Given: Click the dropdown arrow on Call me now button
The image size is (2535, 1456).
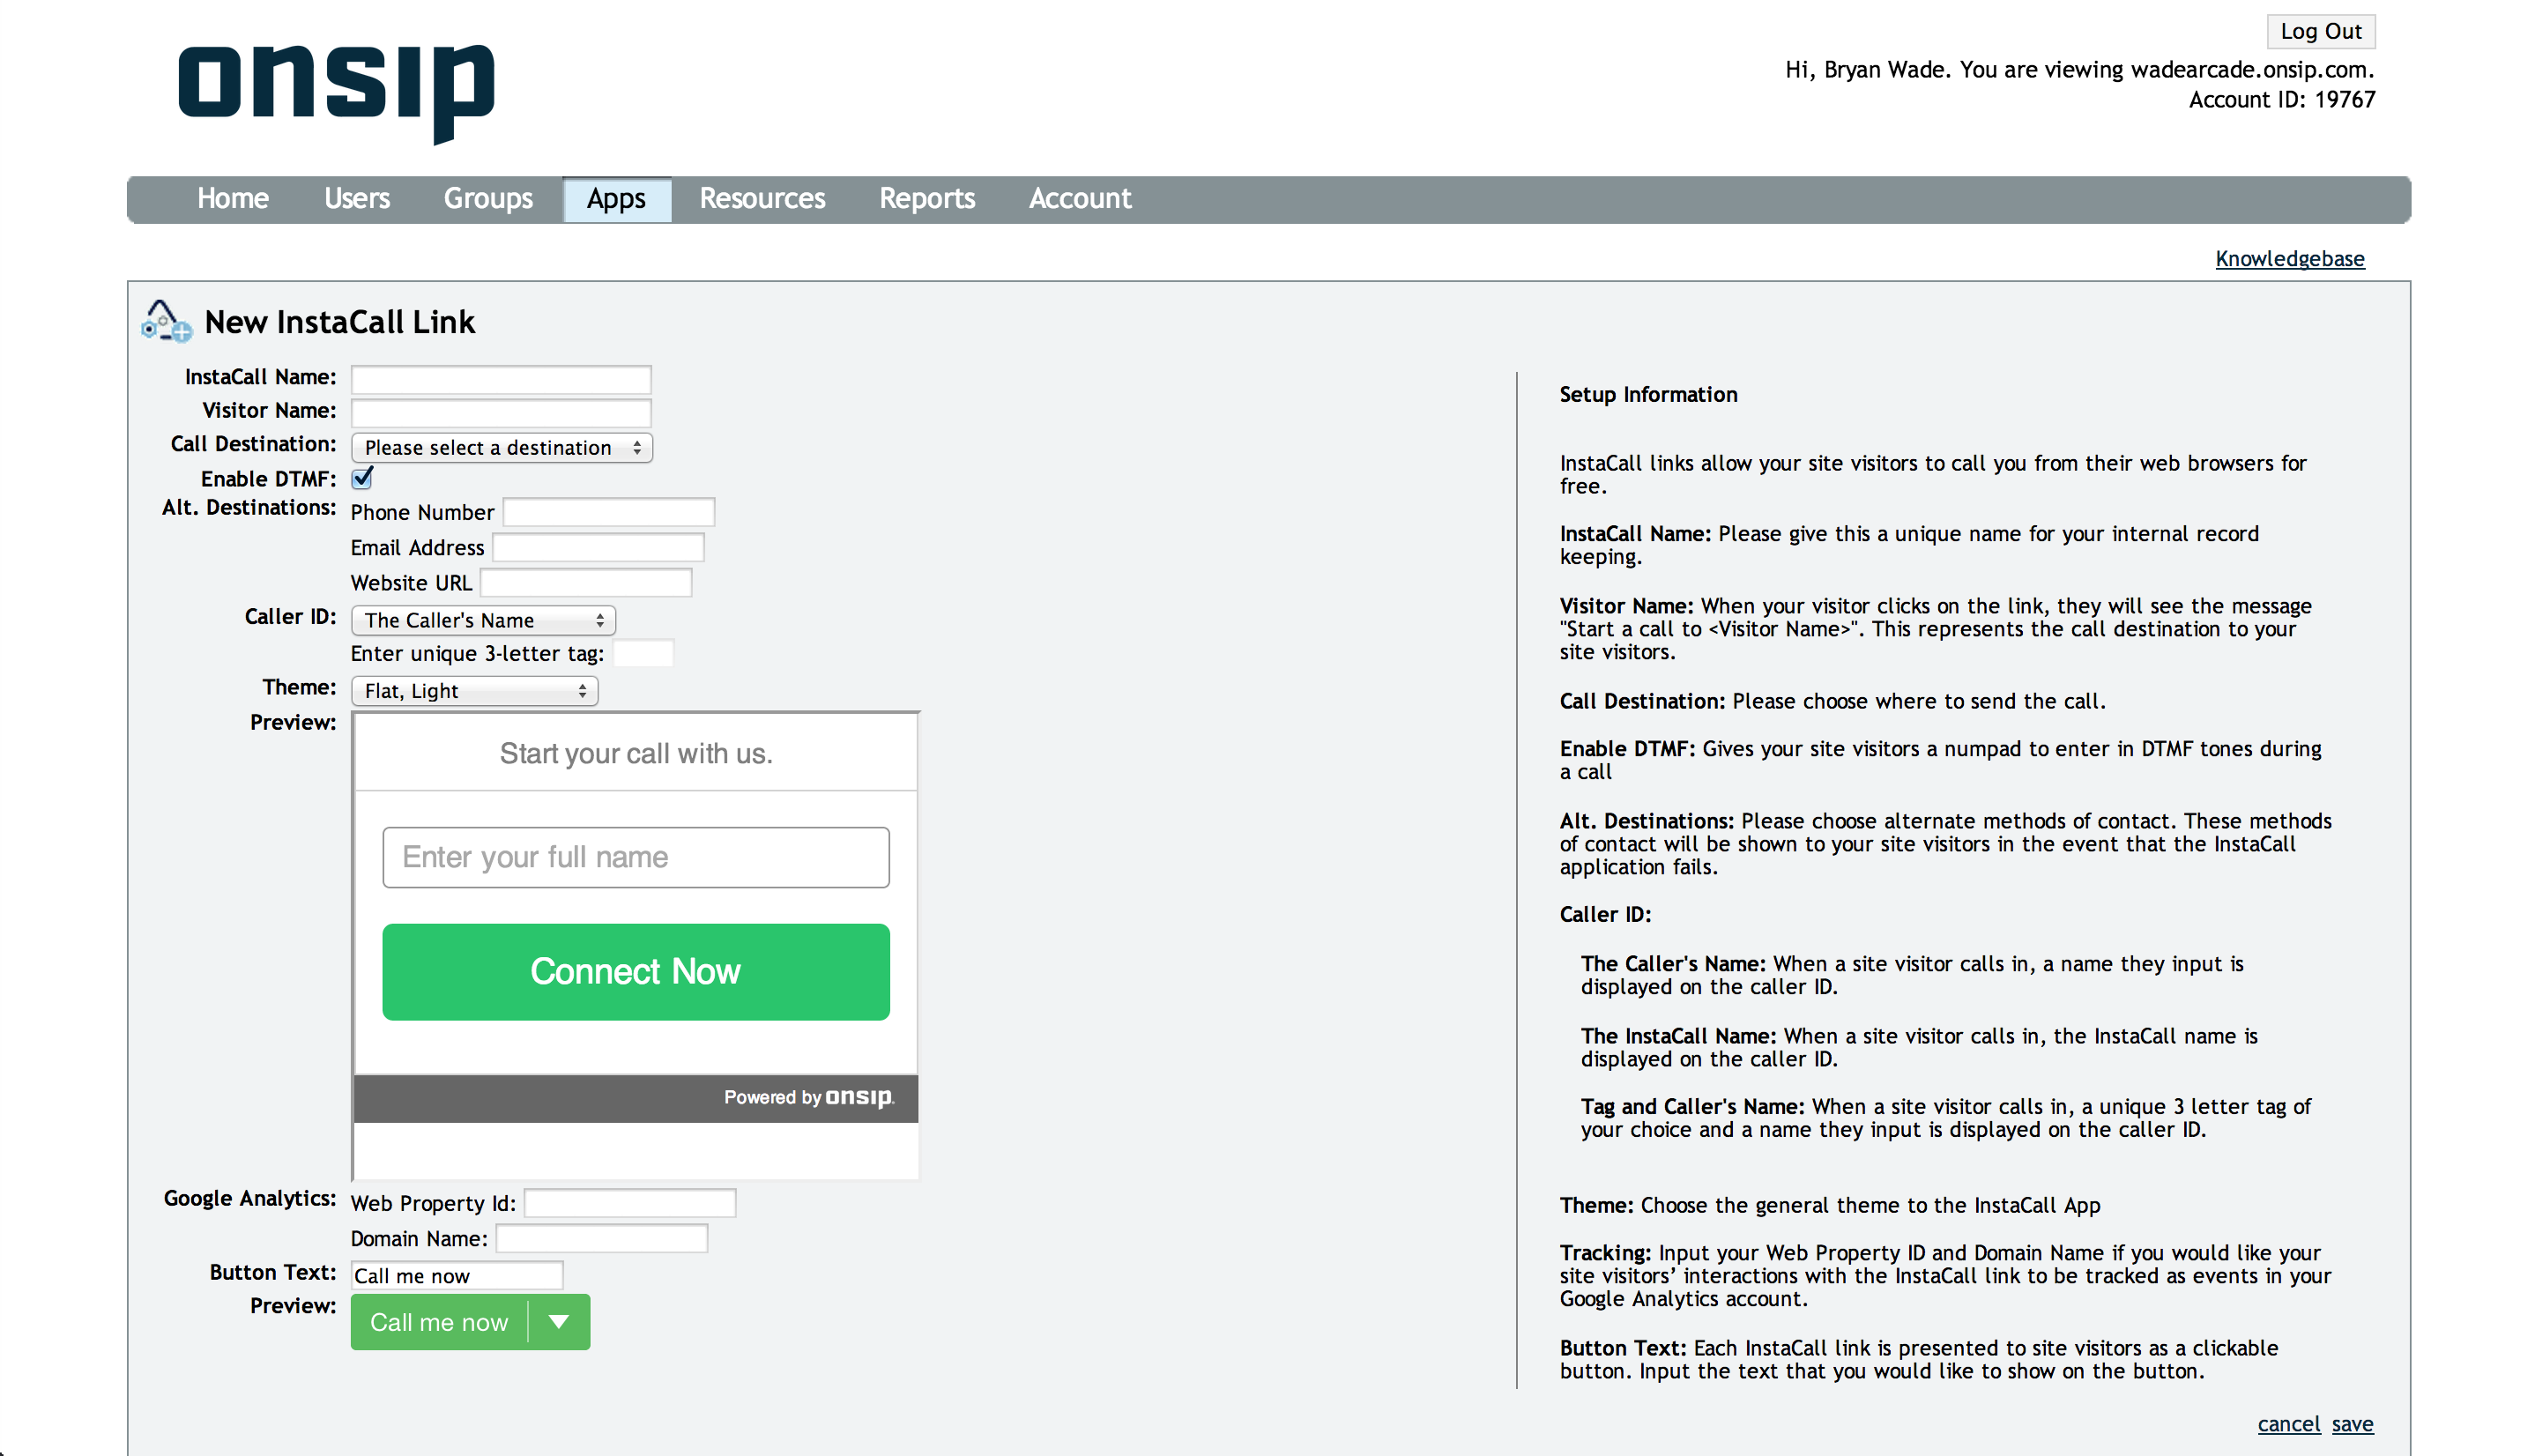Looking at the screenshot, I should click(560, 1322).
